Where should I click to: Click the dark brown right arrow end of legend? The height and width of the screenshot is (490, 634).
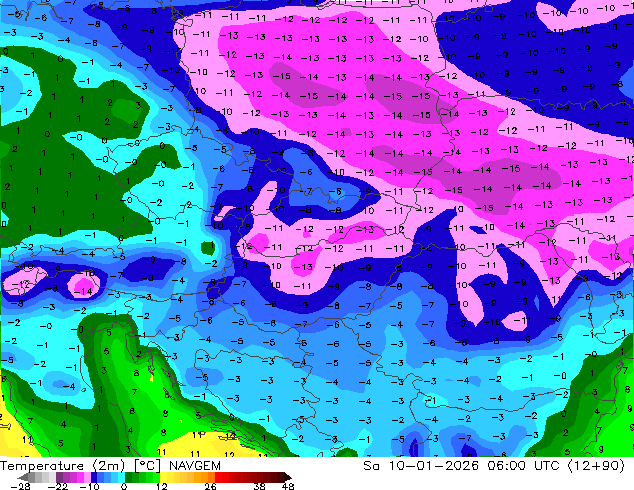(x=287, y=477)
